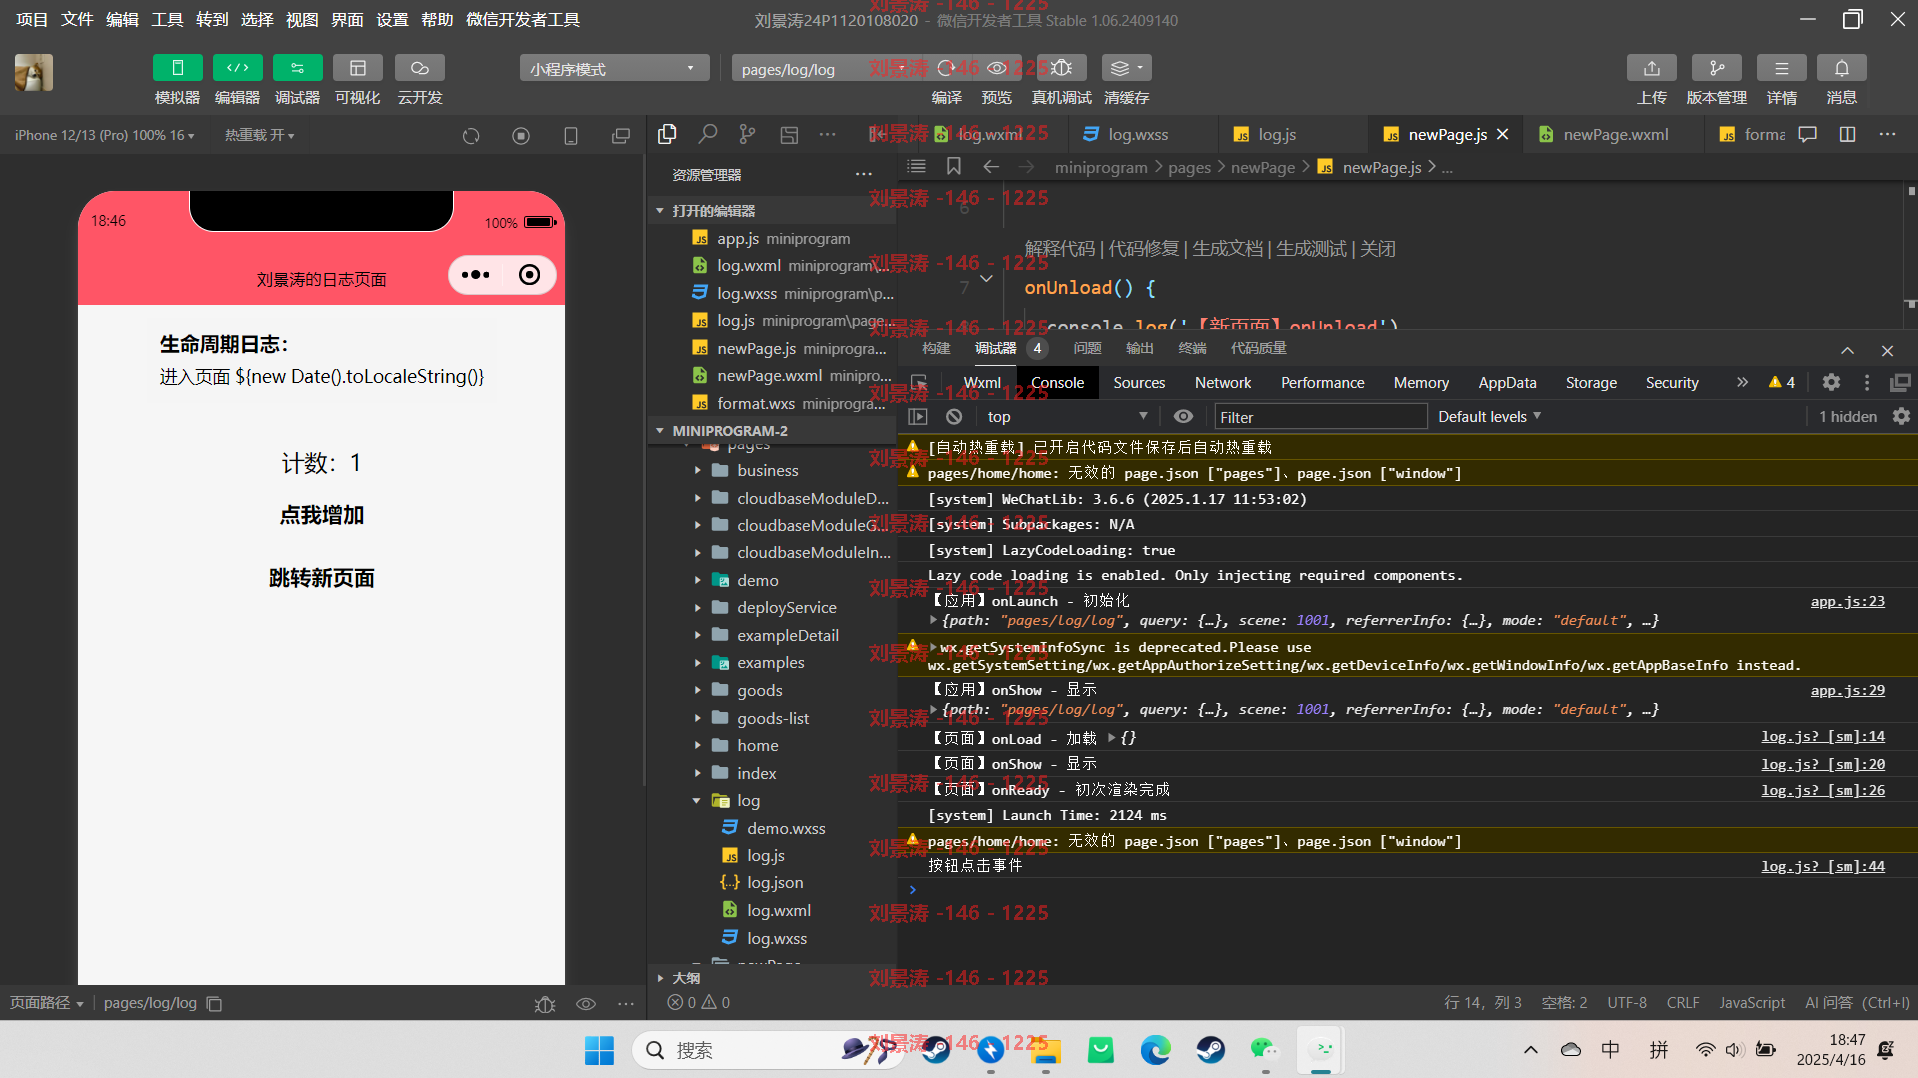Open the 小程序模式 mode dropdown

[614, 69]
